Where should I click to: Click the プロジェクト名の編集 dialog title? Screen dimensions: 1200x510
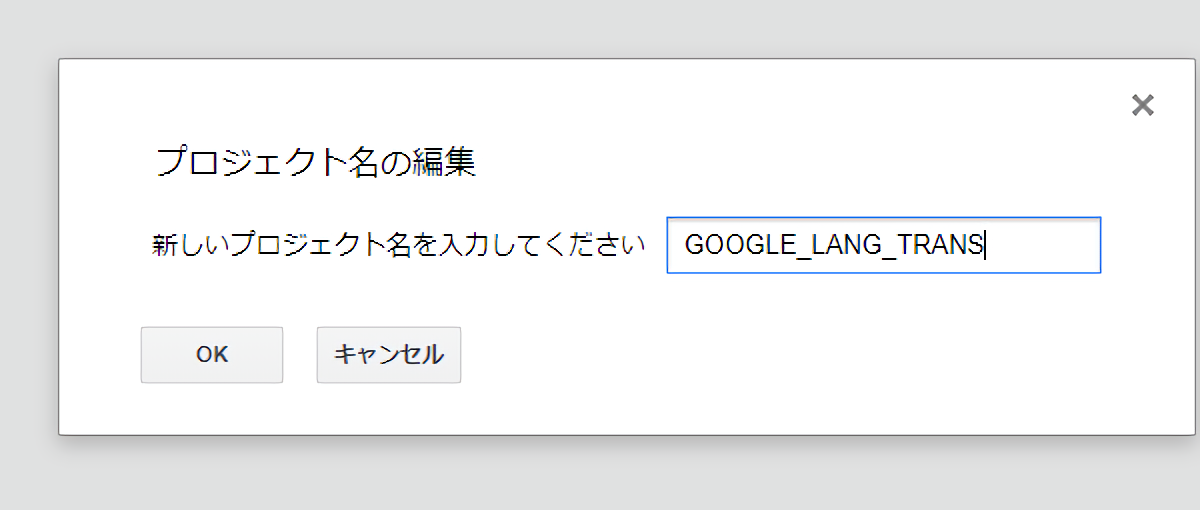pos(316,162)
